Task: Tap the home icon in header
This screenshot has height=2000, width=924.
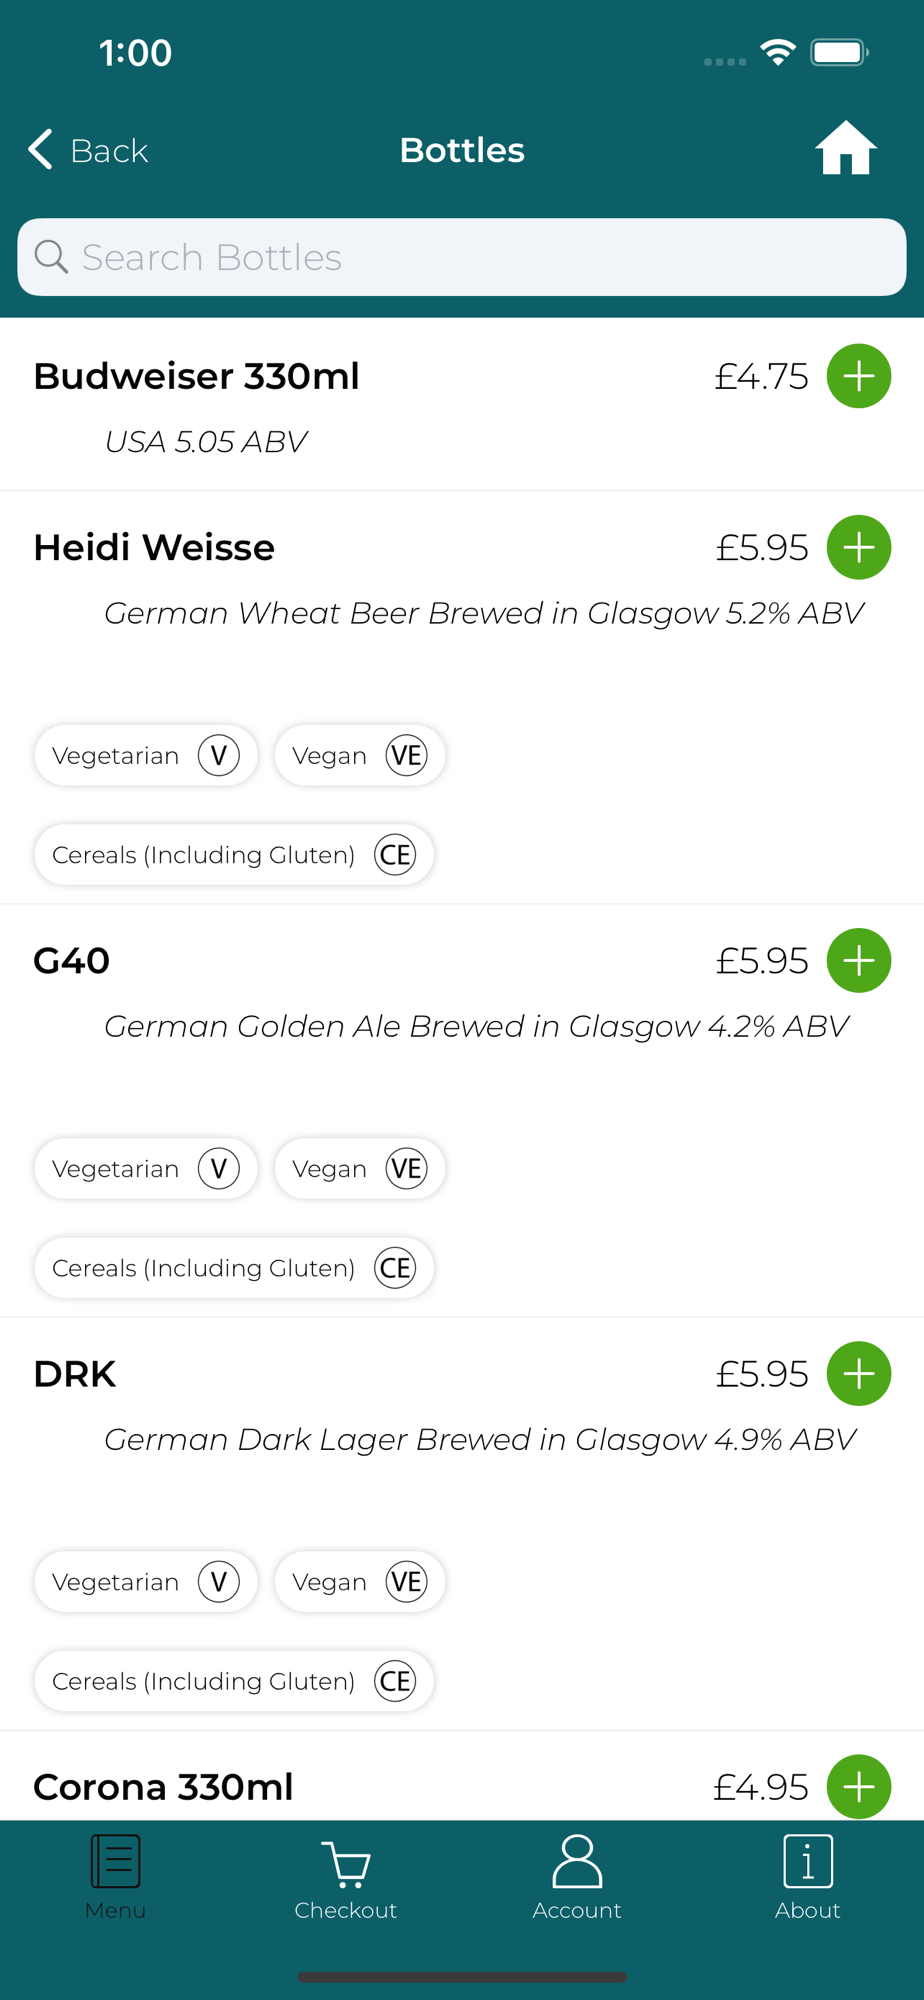Action: 845,149
